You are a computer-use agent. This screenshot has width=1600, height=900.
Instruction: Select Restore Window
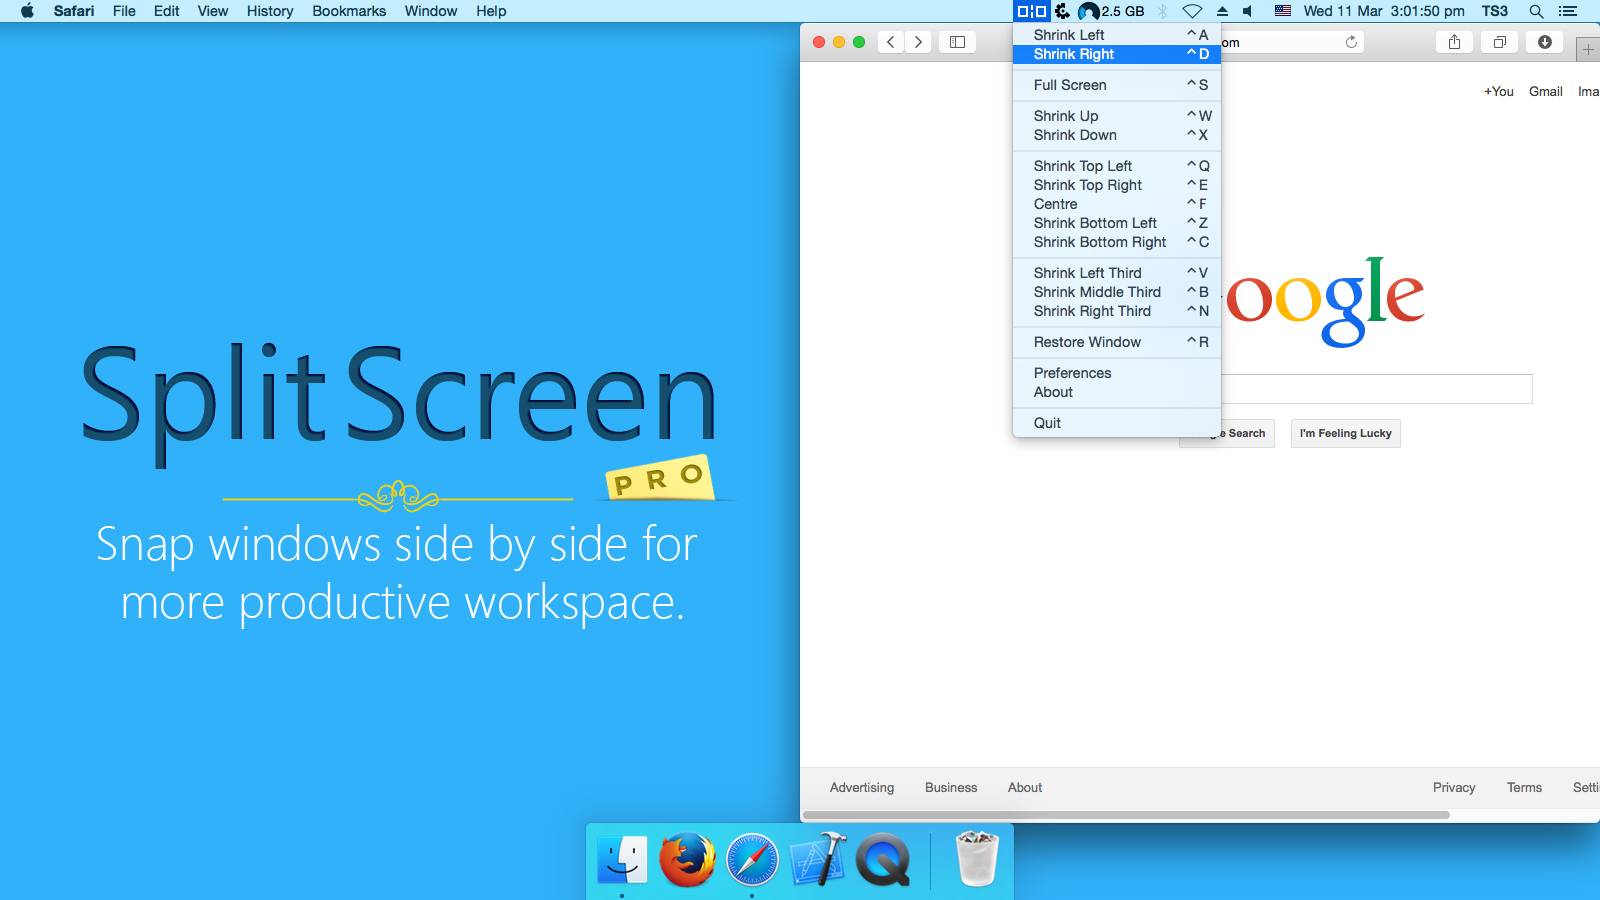click(1117, 342)
